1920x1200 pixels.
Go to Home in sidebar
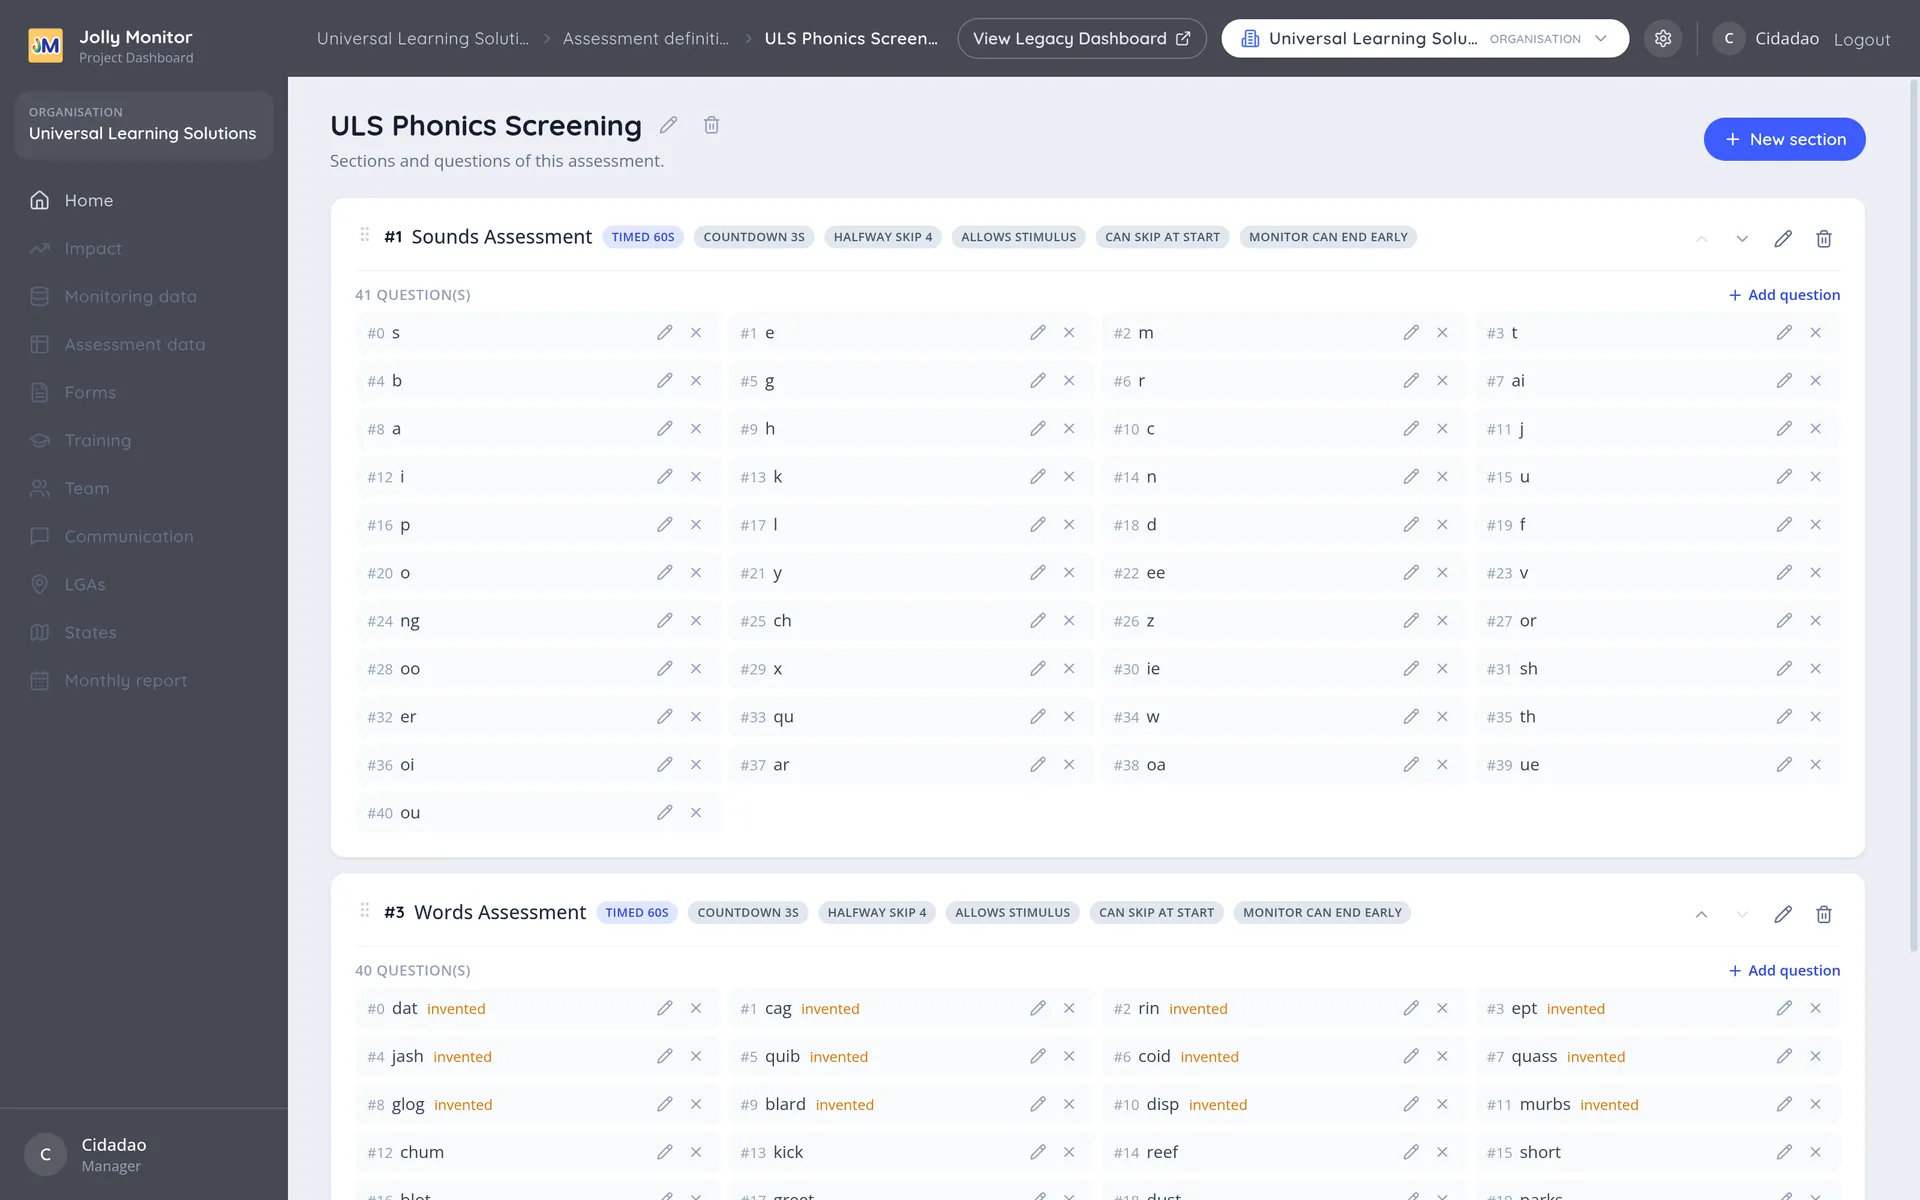tap(144, 200)
